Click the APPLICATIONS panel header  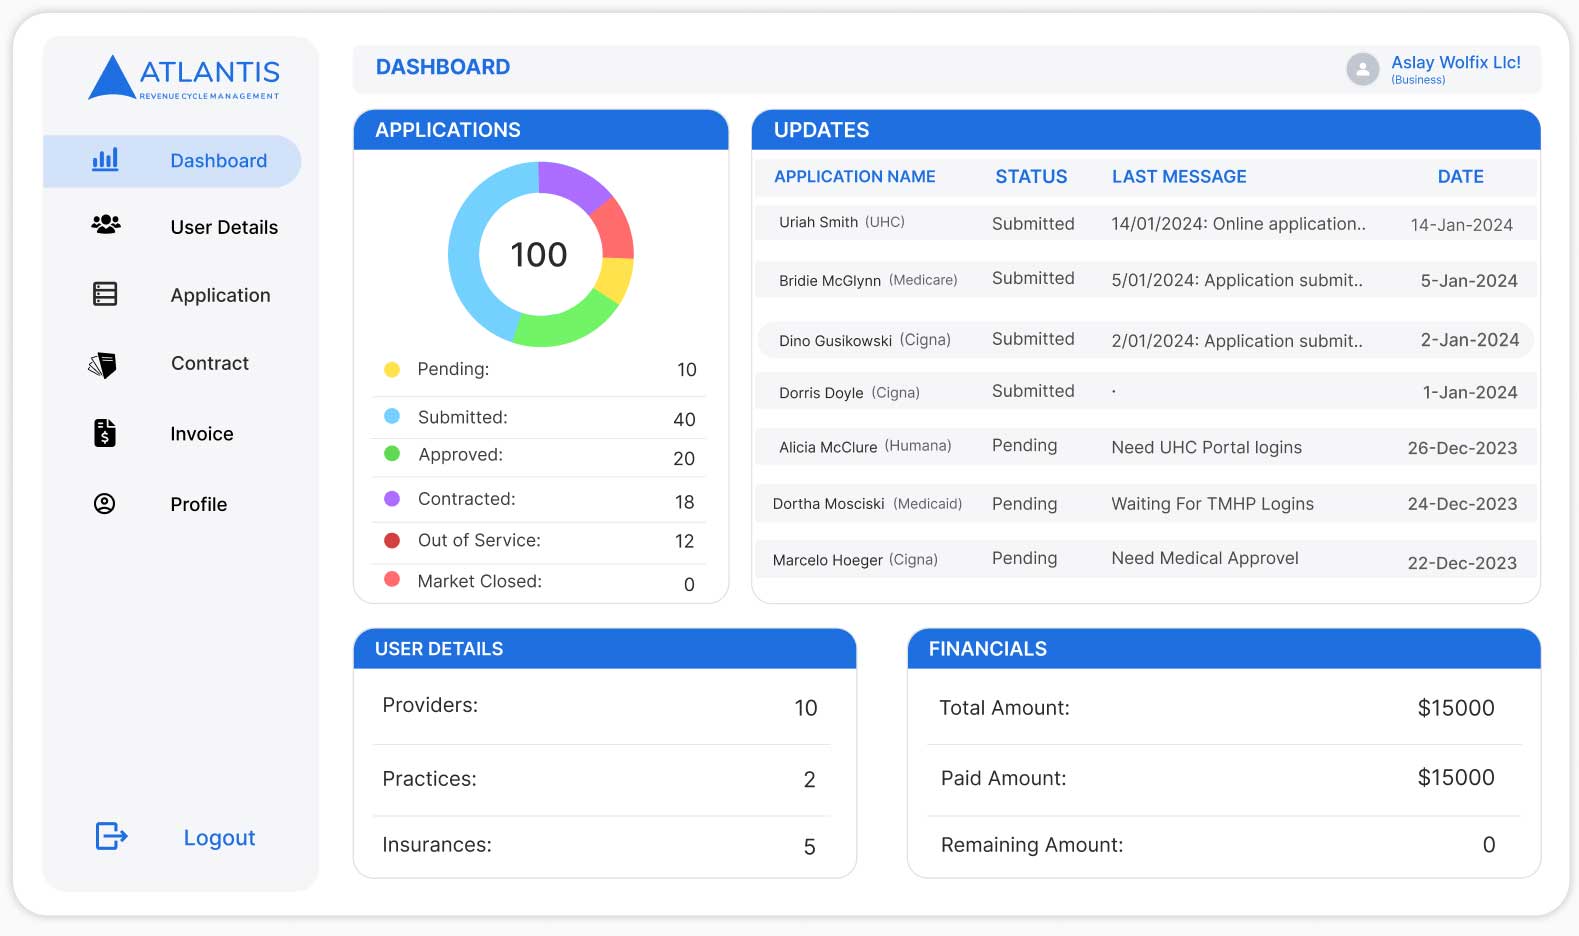541,130
